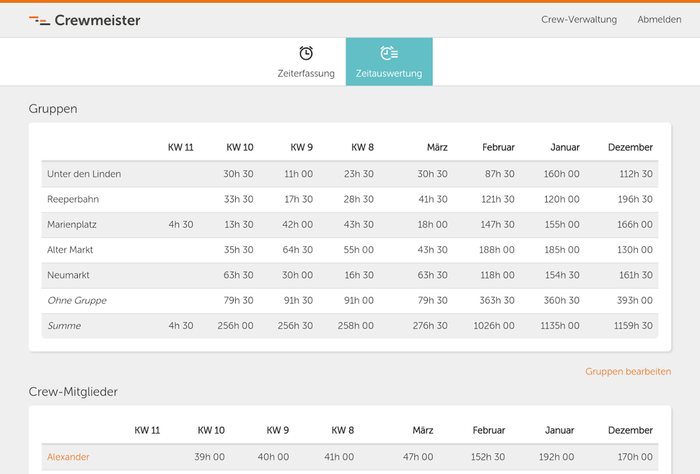700x474 pixels.
Task: Click the Zeiterfassung alarm clock icon
Action: pyautogui.click(x=306, y=53)
